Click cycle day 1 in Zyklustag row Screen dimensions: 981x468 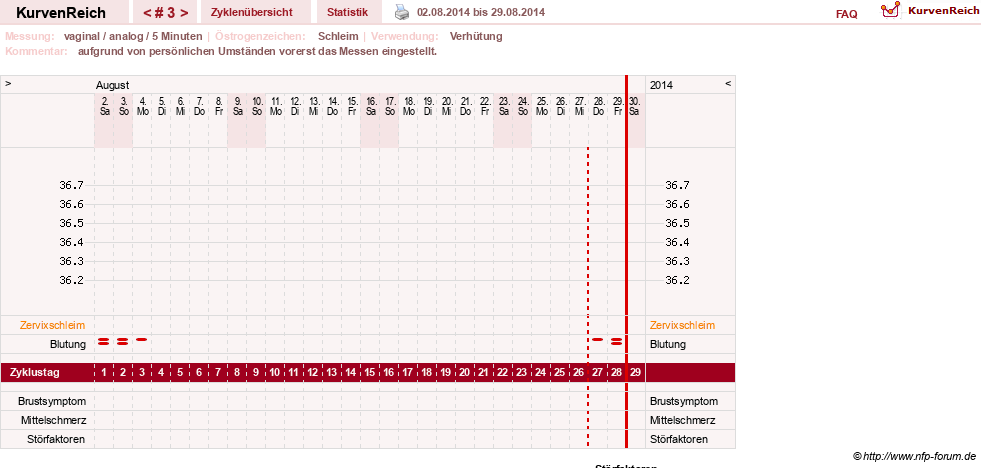coord(104,373)
